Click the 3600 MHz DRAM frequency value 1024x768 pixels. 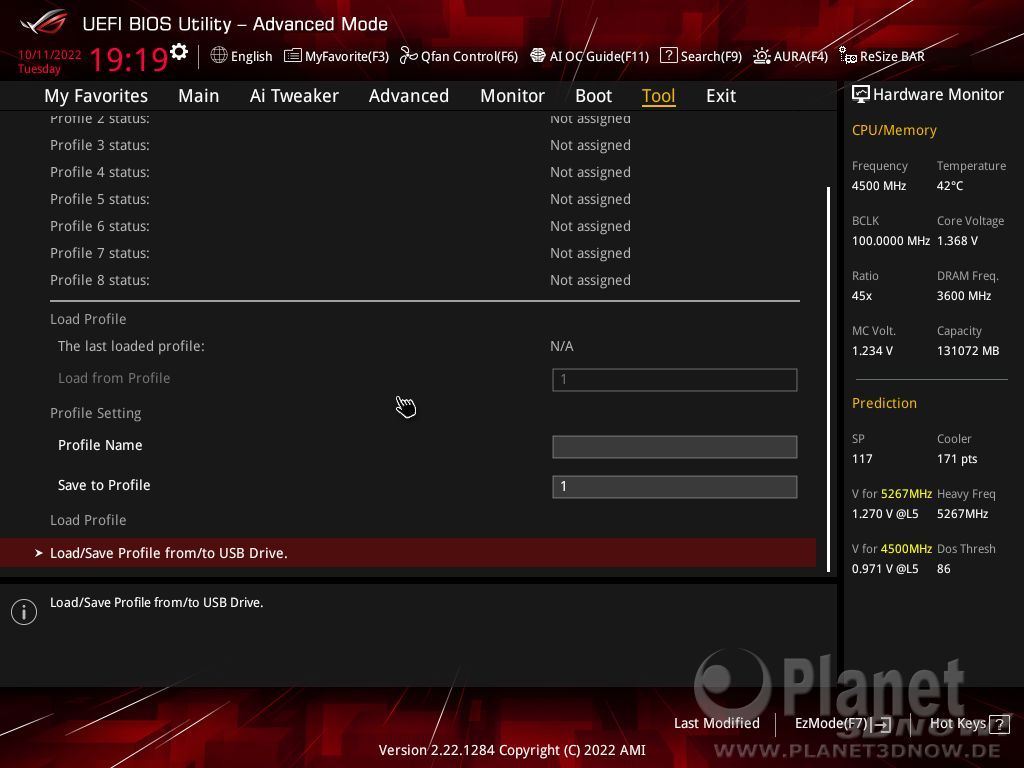(x=964, y=296)
